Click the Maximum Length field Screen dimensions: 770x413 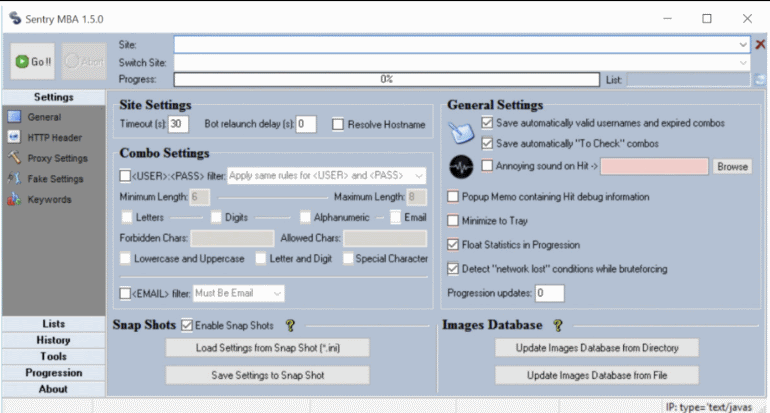click(x=416, y=197)
